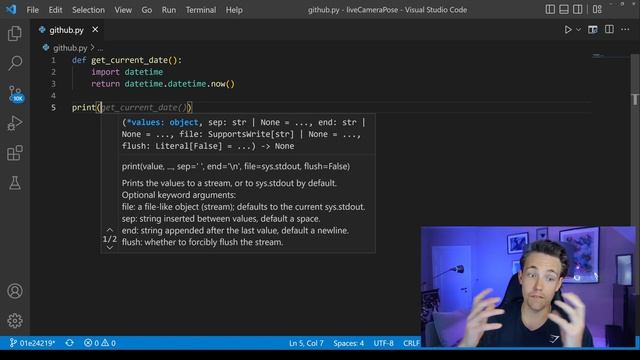Expand the run button dropdown arrow

tap(578, 29)
